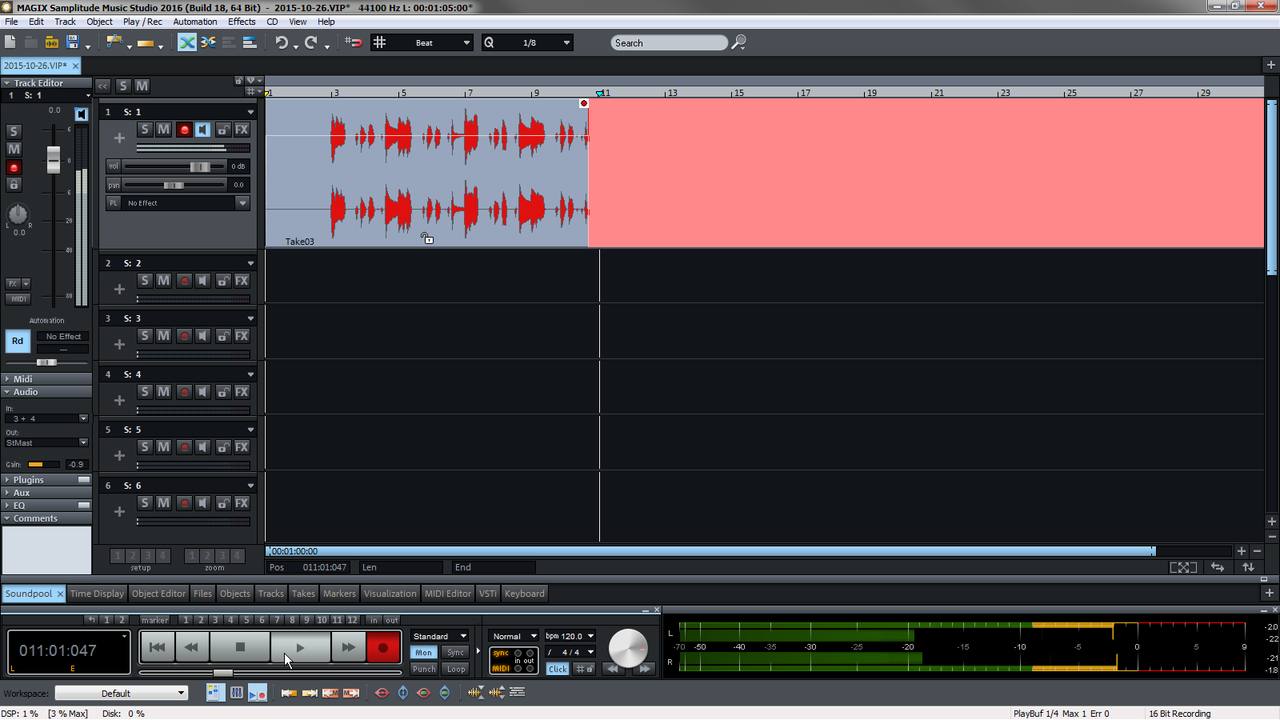This screenshot has height=720, width=1280.
Task: Click the search magnifier icon
Action: (x=739, y=43)
